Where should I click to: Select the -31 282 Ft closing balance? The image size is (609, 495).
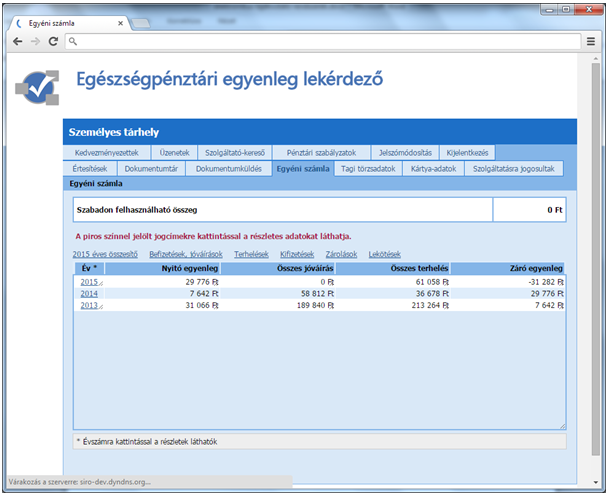click(x=546, y=282)
